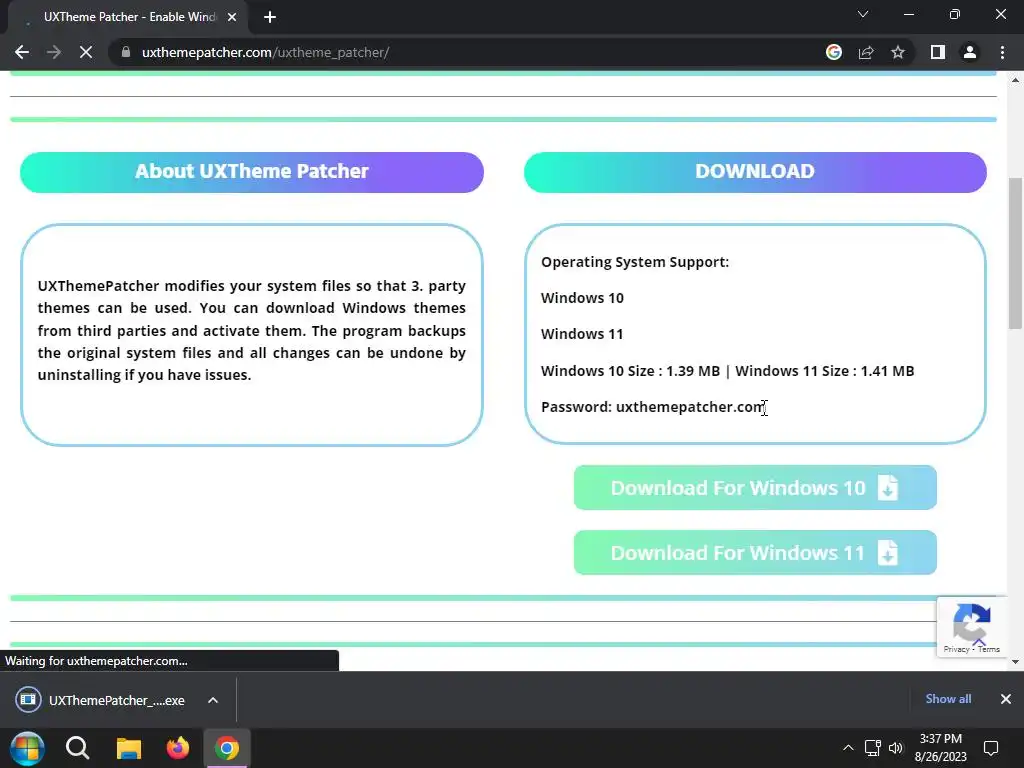Image resolution: width=1024 pixels, height=768 pixels.
Task: Click scrollbar up arrow
Action: [1015, 80]
